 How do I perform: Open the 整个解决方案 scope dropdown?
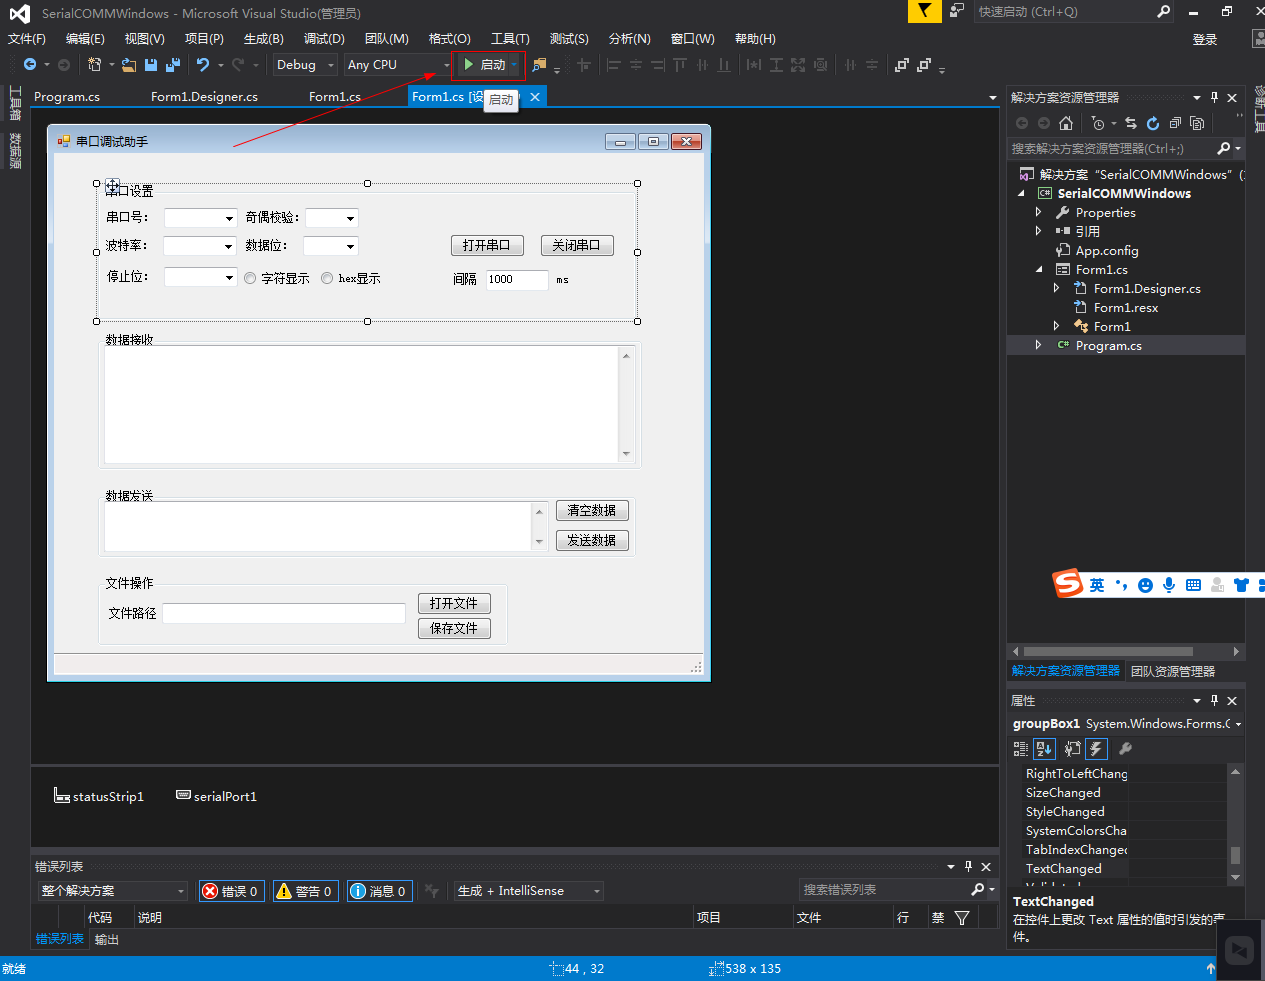[112, 891]
